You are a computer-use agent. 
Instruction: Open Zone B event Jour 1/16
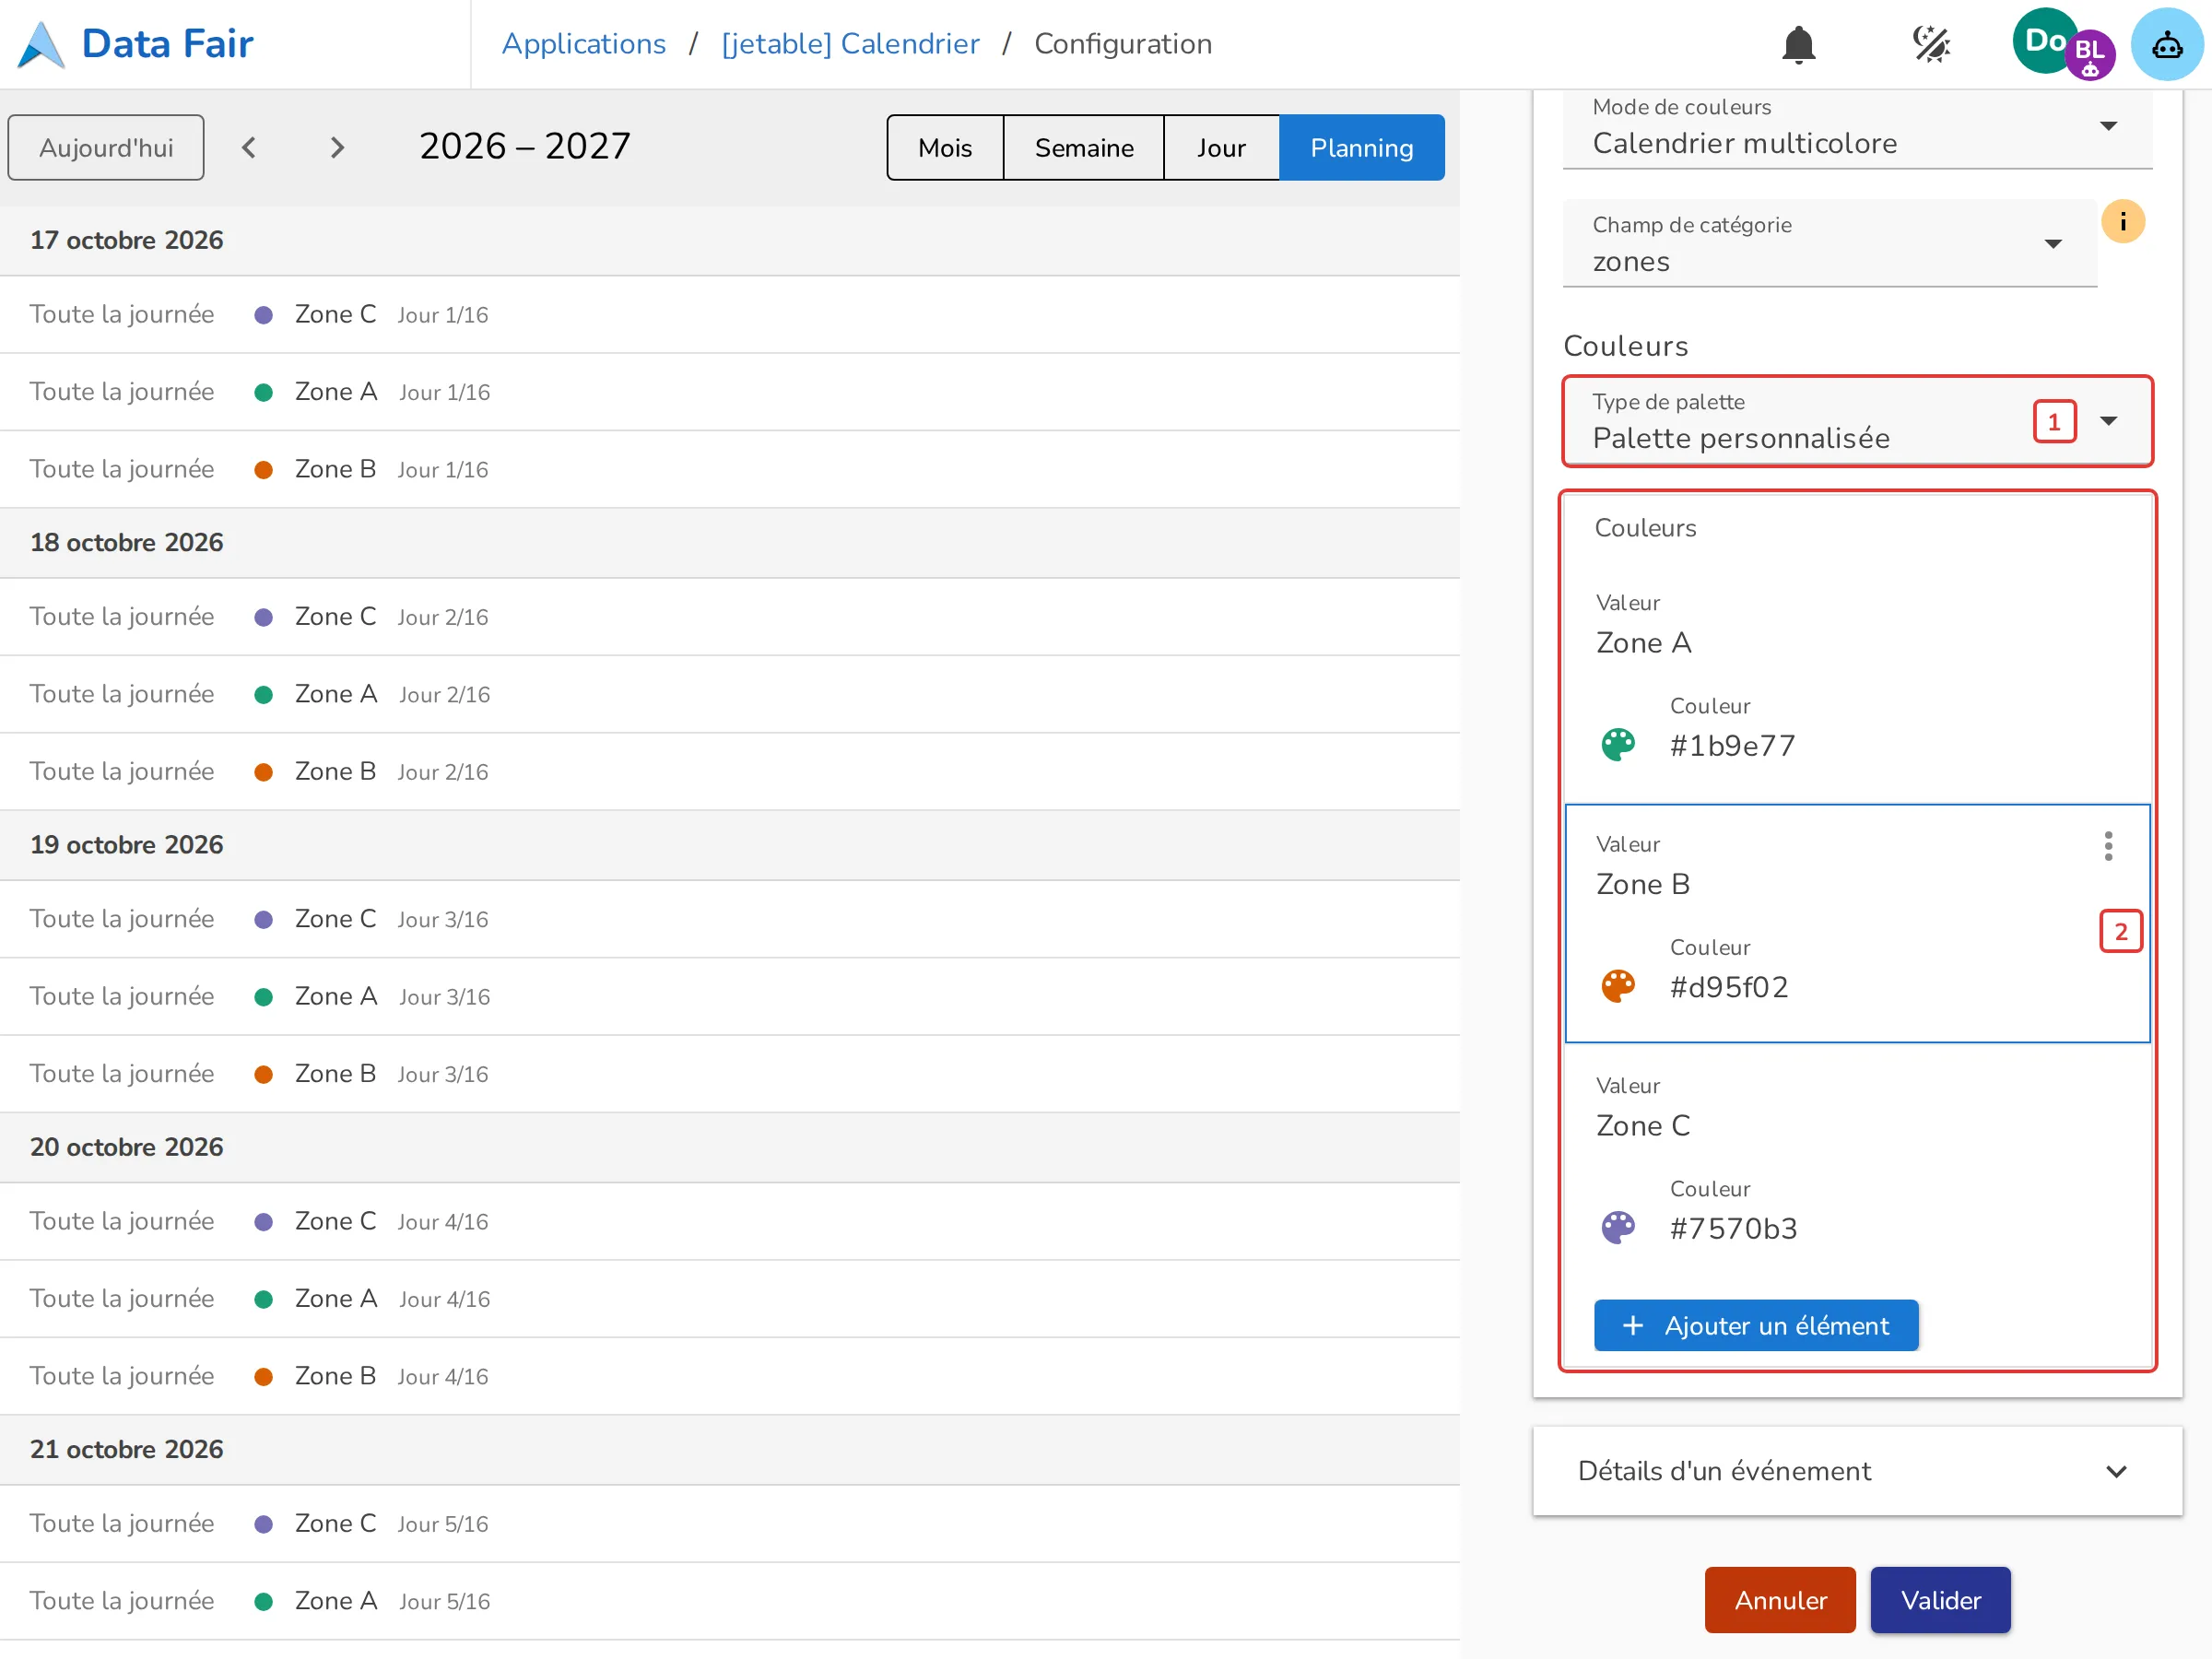coord(730,470)
